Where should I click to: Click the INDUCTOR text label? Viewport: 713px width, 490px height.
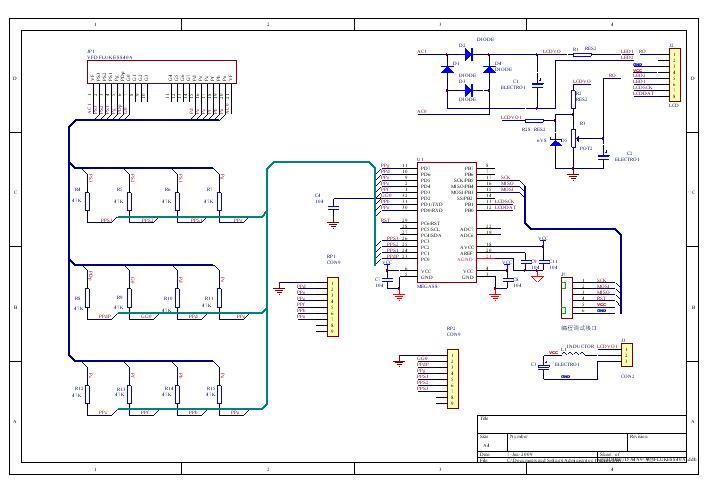(x=580, y=346)
